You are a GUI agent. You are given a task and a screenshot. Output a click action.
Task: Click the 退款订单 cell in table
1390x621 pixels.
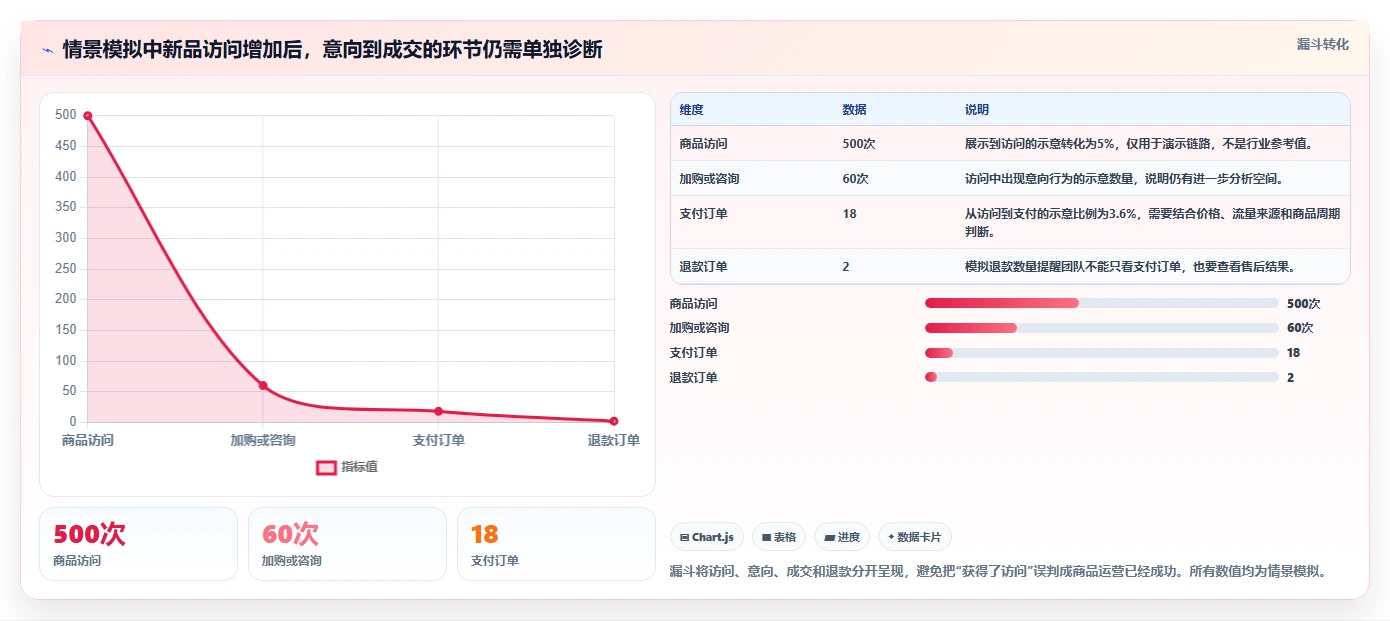tap(703, 267)
